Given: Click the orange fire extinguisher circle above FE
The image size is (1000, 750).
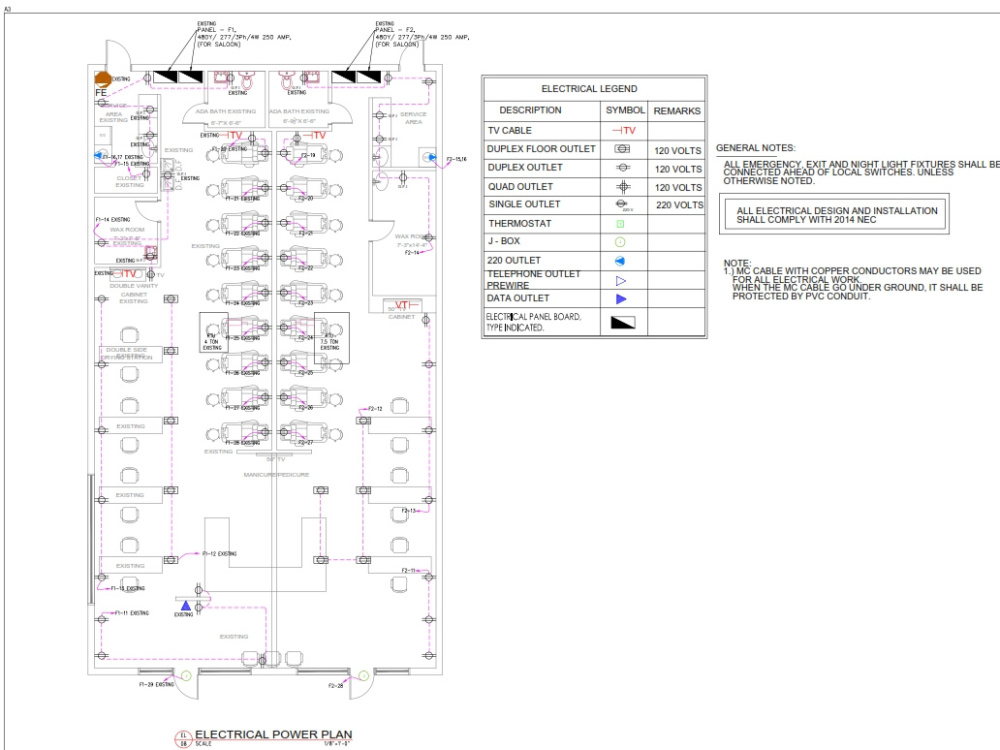Looking at the screenshot, I should click(103, 80).
